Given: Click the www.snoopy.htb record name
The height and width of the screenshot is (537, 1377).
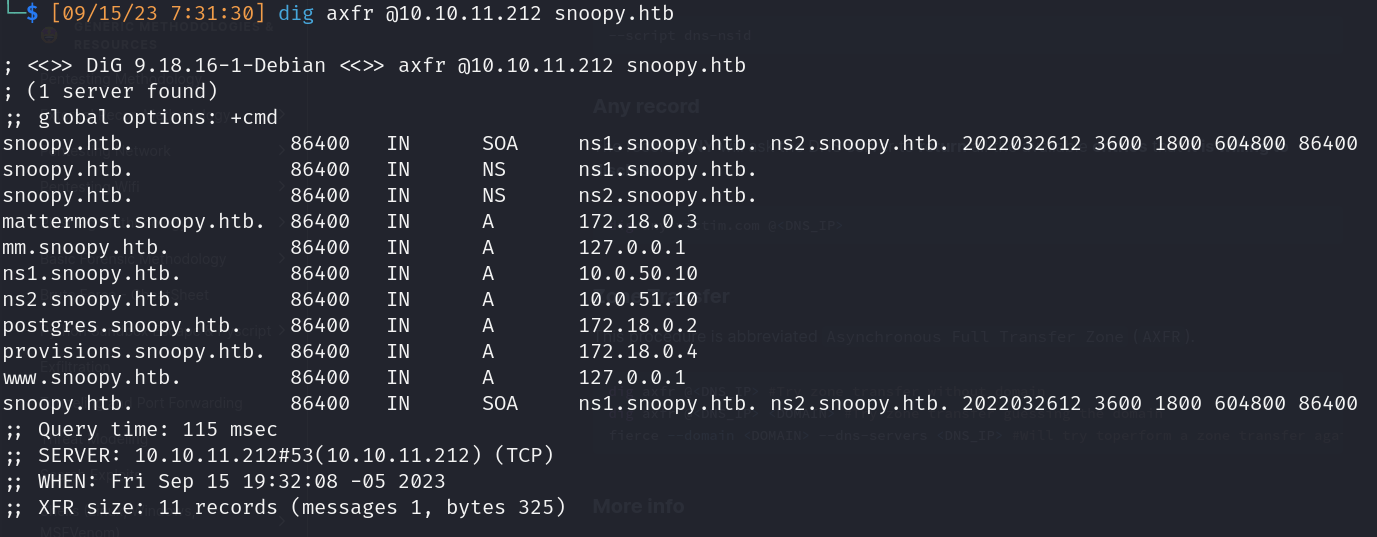Looking at the screenshot, I should (91, 377).
